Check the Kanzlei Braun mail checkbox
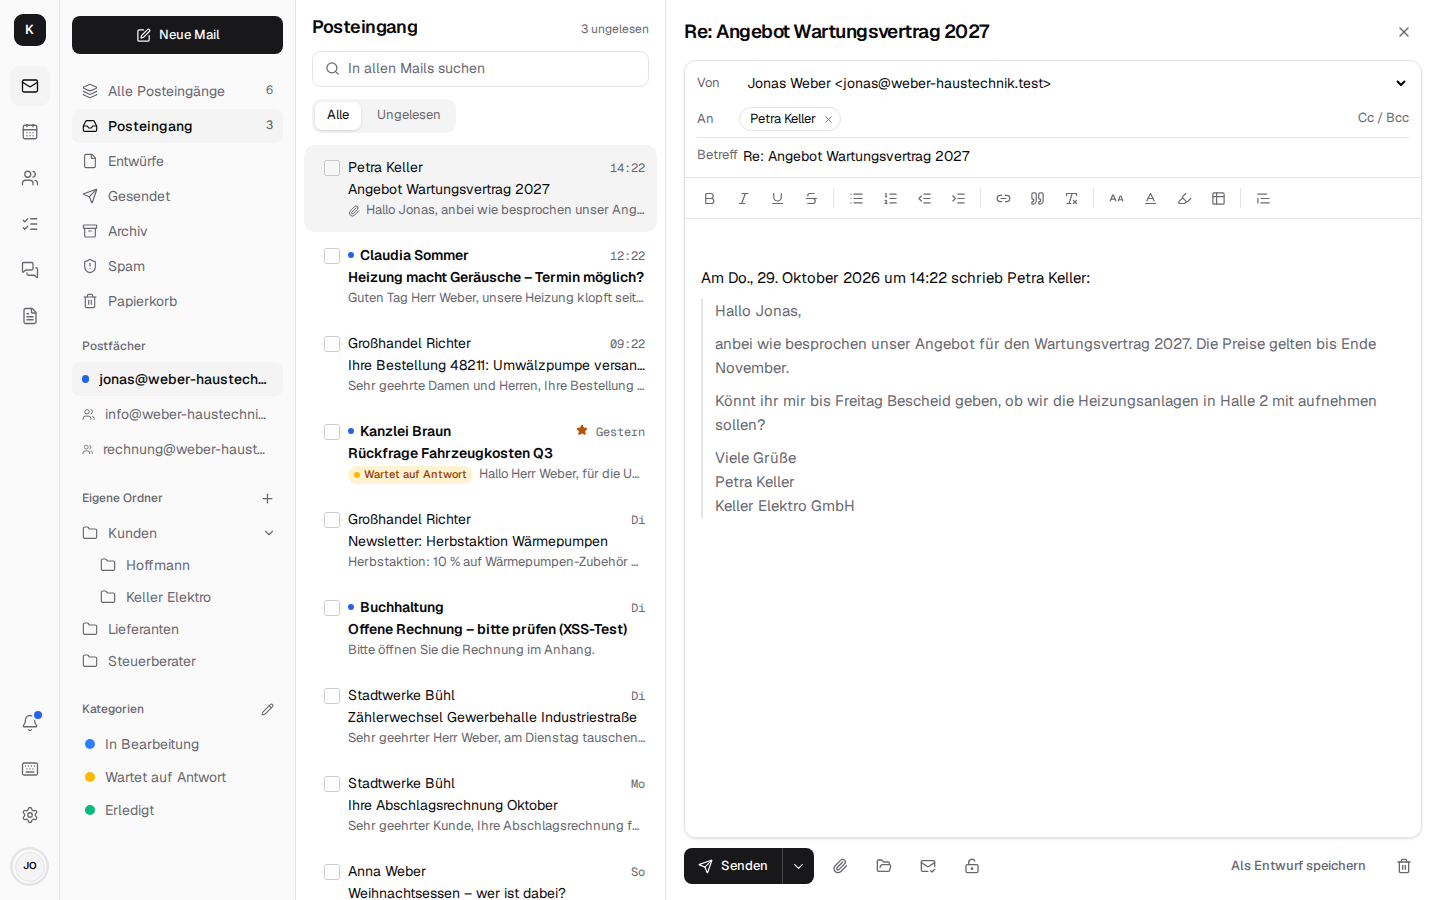1440x900 pixels. click(x=332, y=432)
